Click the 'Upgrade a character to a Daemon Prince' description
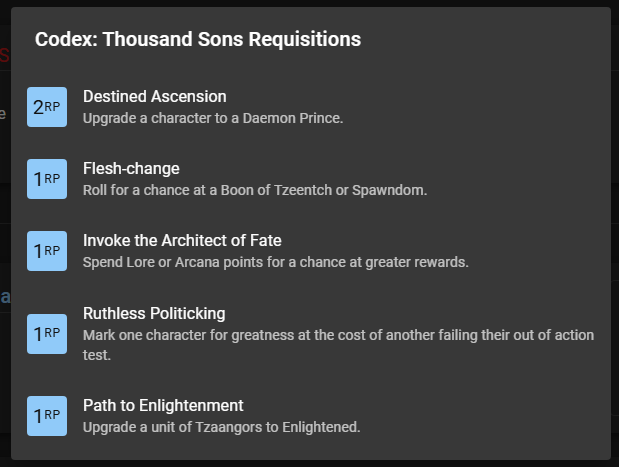 pos(213,118)
